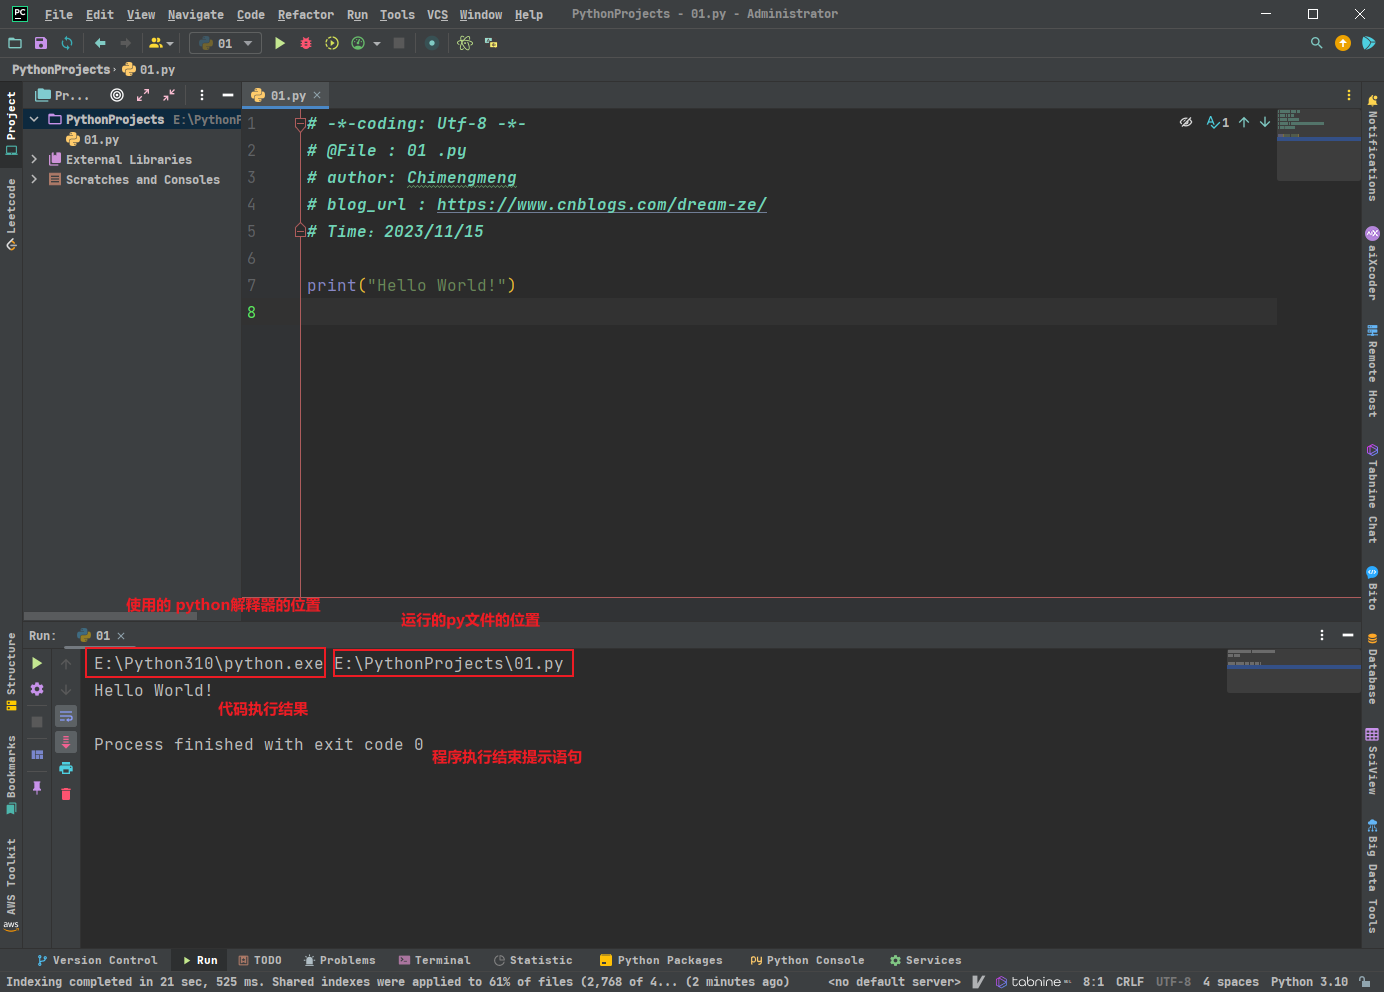Open the File menu

[x=59, y=14]
